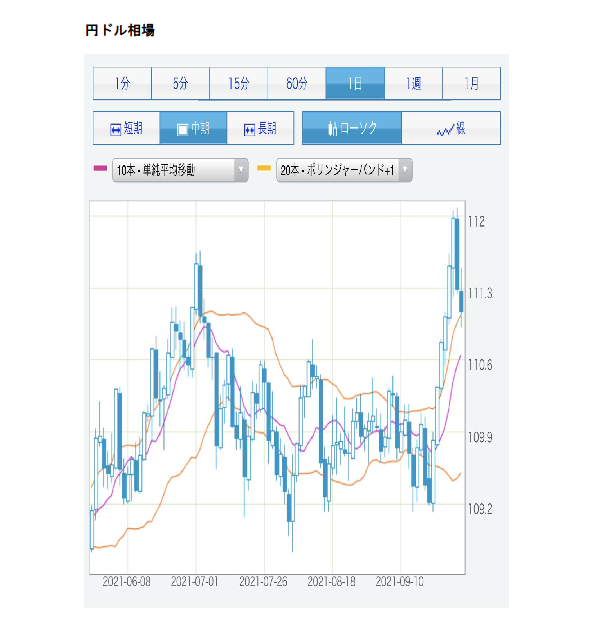Switch to the 15分 timeframe

(239, 84)
